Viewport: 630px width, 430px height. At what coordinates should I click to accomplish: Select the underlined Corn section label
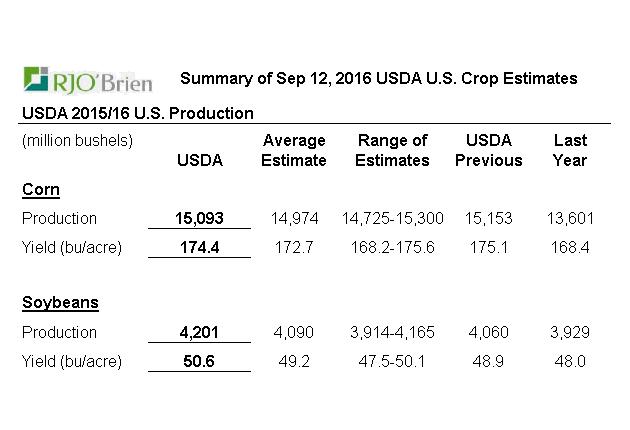[x=41, y=188]
